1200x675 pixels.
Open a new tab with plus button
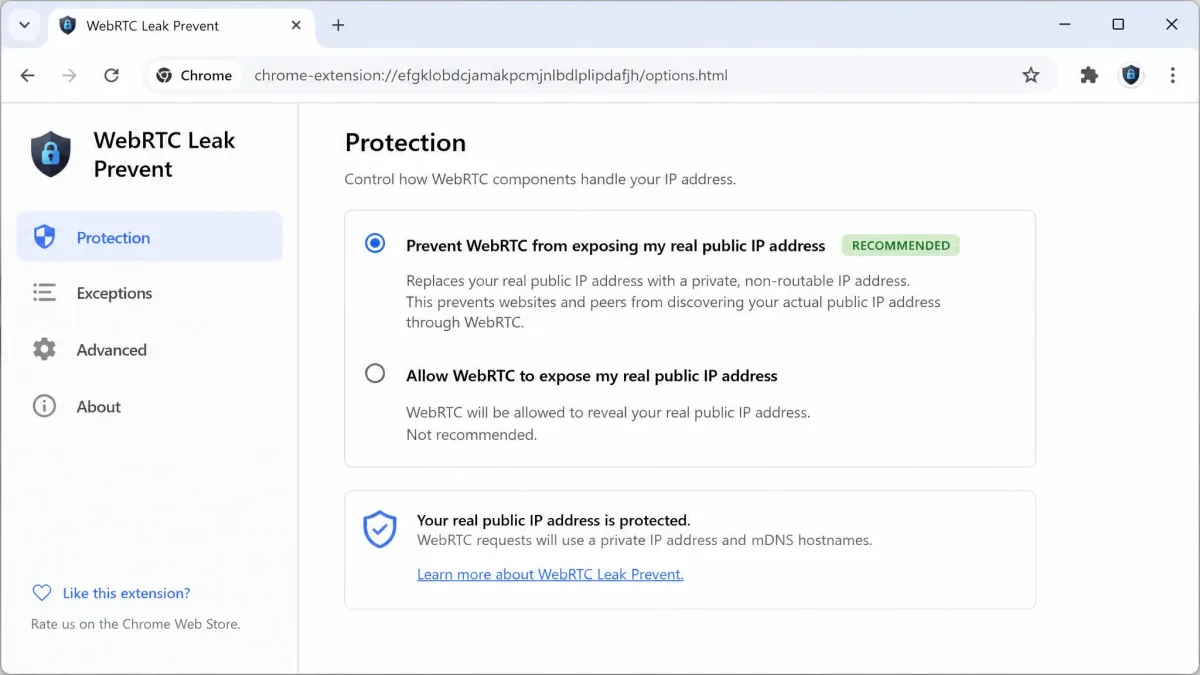pos(338,25)
